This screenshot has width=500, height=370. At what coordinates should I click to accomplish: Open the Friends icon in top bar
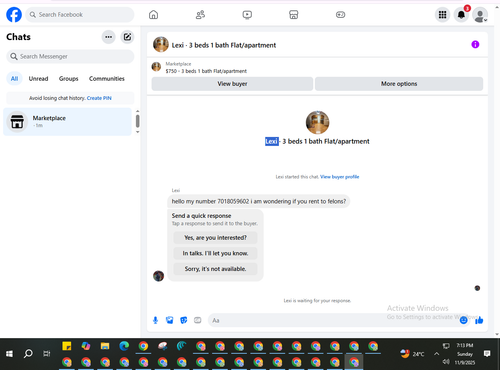pos(200,15)
